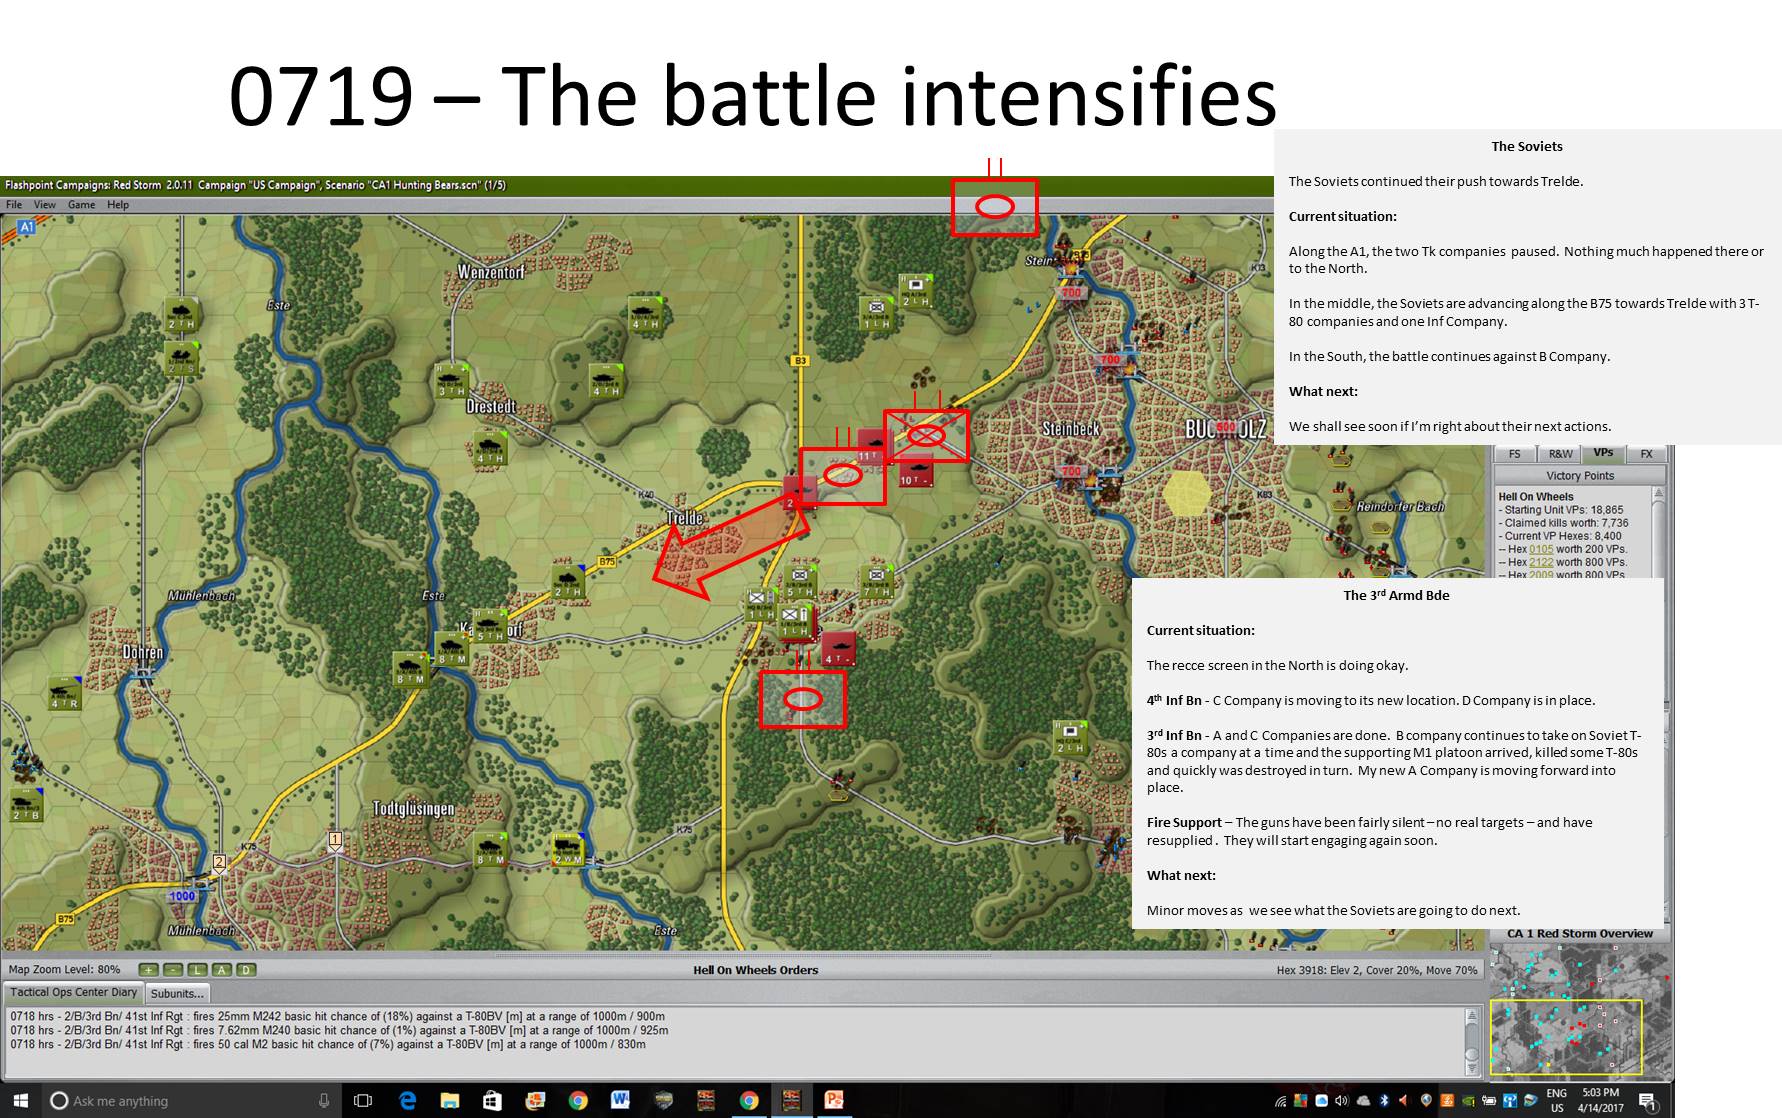Switch to the FX tab

pyautogui.click(x=1646, y=454)
